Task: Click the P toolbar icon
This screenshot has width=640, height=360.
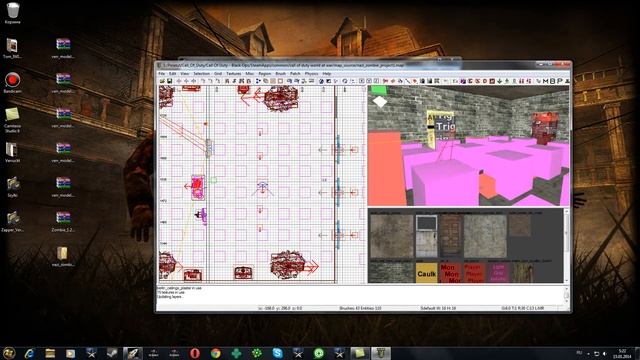Action: pos(560,81)
